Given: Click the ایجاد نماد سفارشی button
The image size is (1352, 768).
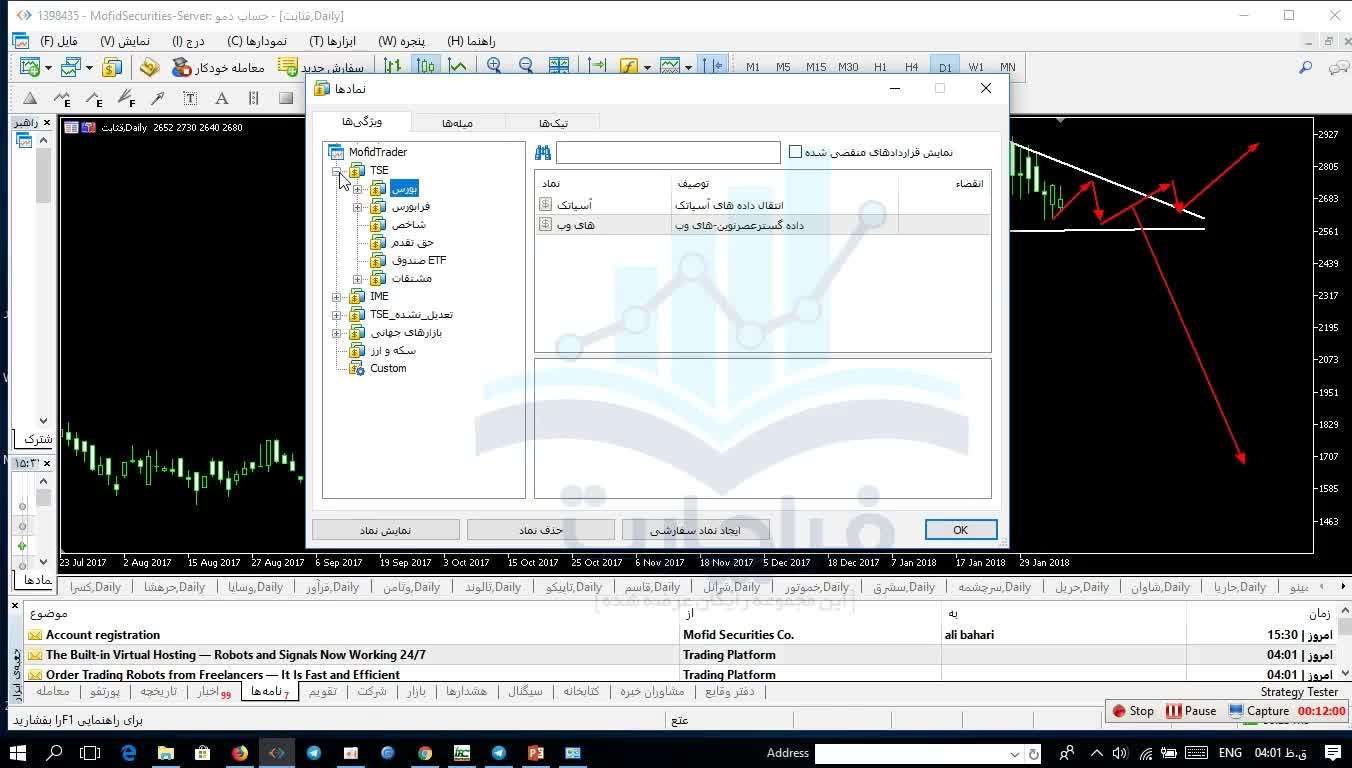Looking at the screenshot, I should 695,530.
